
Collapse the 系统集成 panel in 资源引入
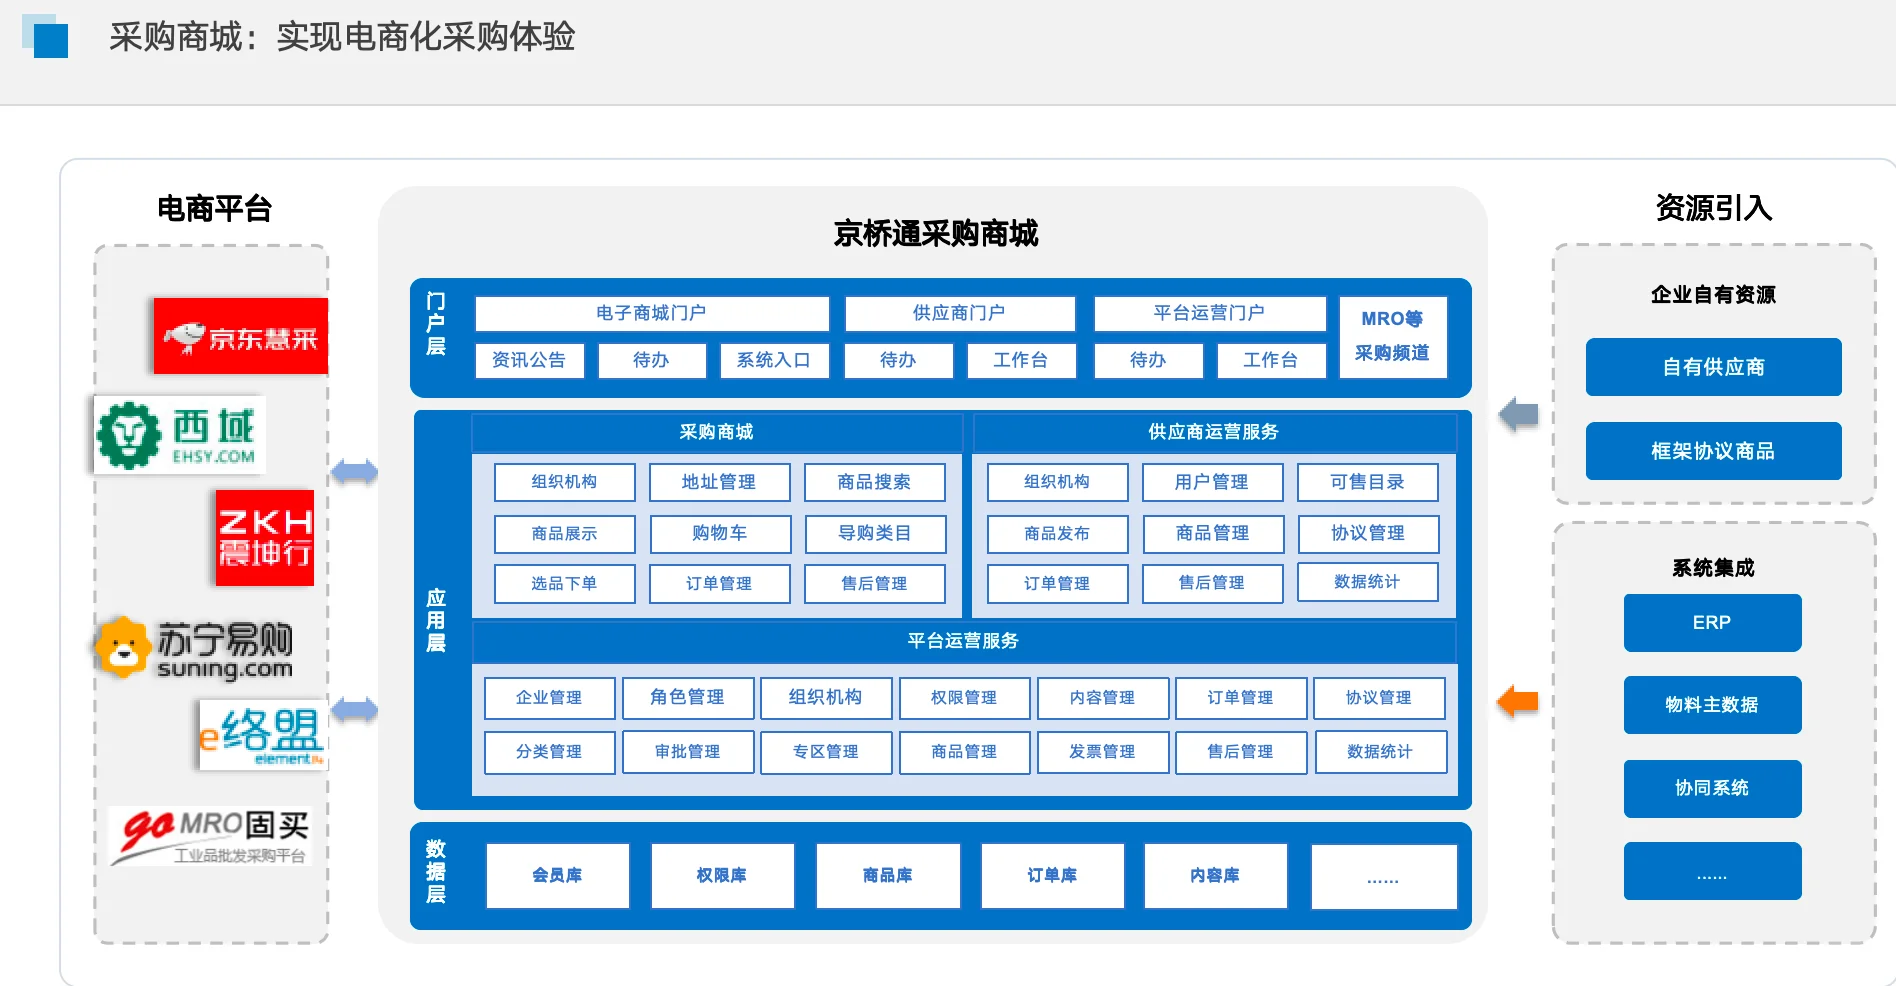point(1712,567)
